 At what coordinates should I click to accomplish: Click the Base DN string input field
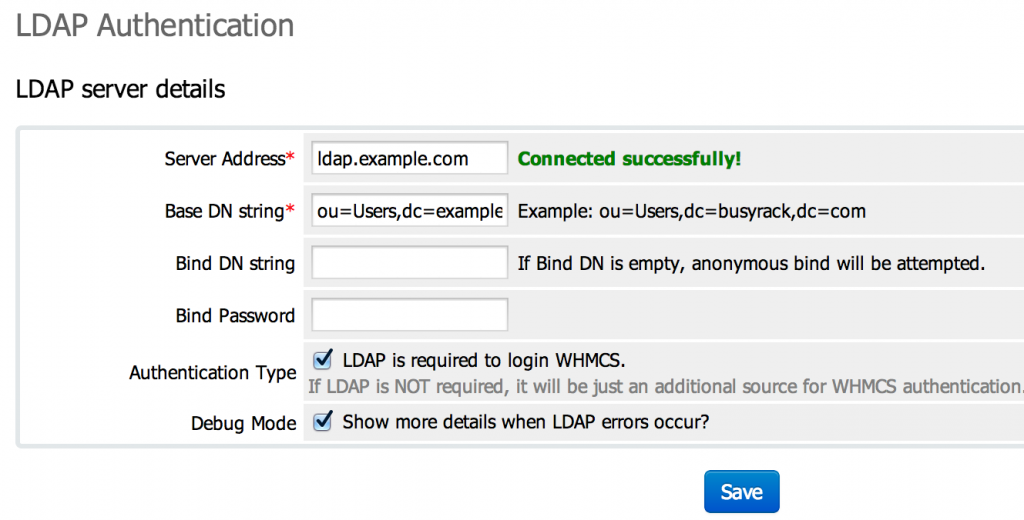click(409, 210)
